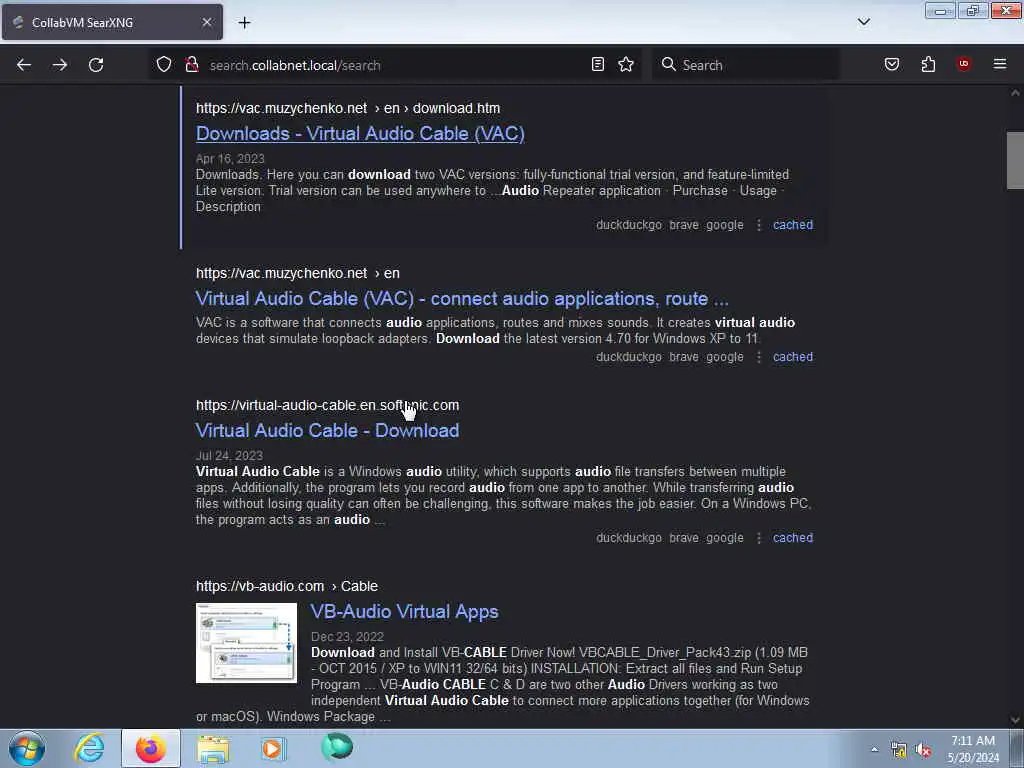The width and height of the screenshot is (1024, 768).
Task: Reload the current page
Action: pos(96,65)
